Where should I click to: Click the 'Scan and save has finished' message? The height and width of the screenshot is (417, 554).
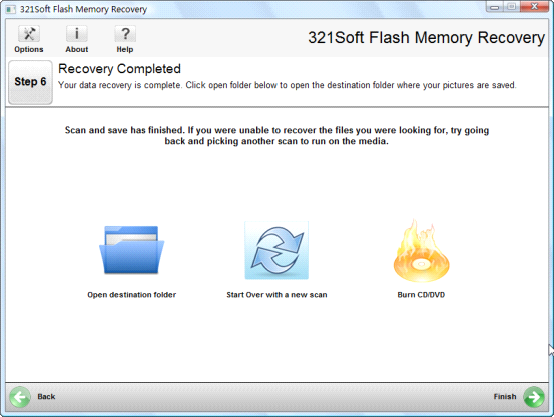tap(277, 136)
